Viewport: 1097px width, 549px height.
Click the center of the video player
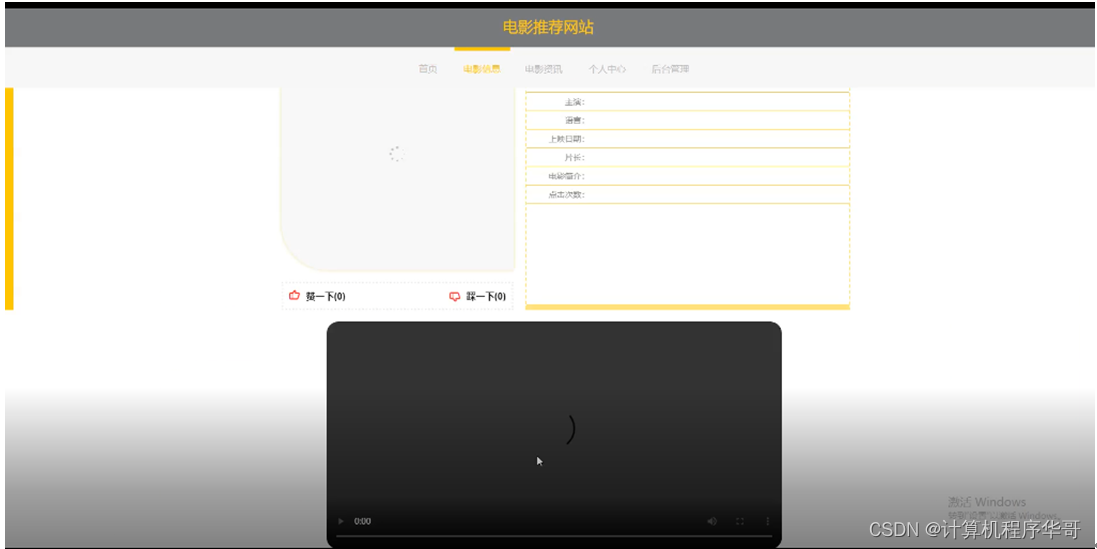click(x=554, y=434)
